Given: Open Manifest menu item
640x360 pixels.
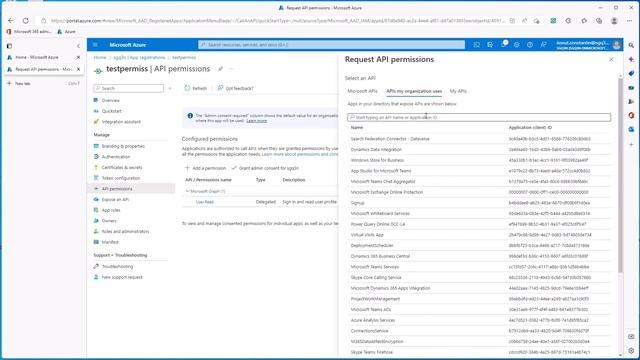Looking at the screenshot, I should (x=110, y=242).
